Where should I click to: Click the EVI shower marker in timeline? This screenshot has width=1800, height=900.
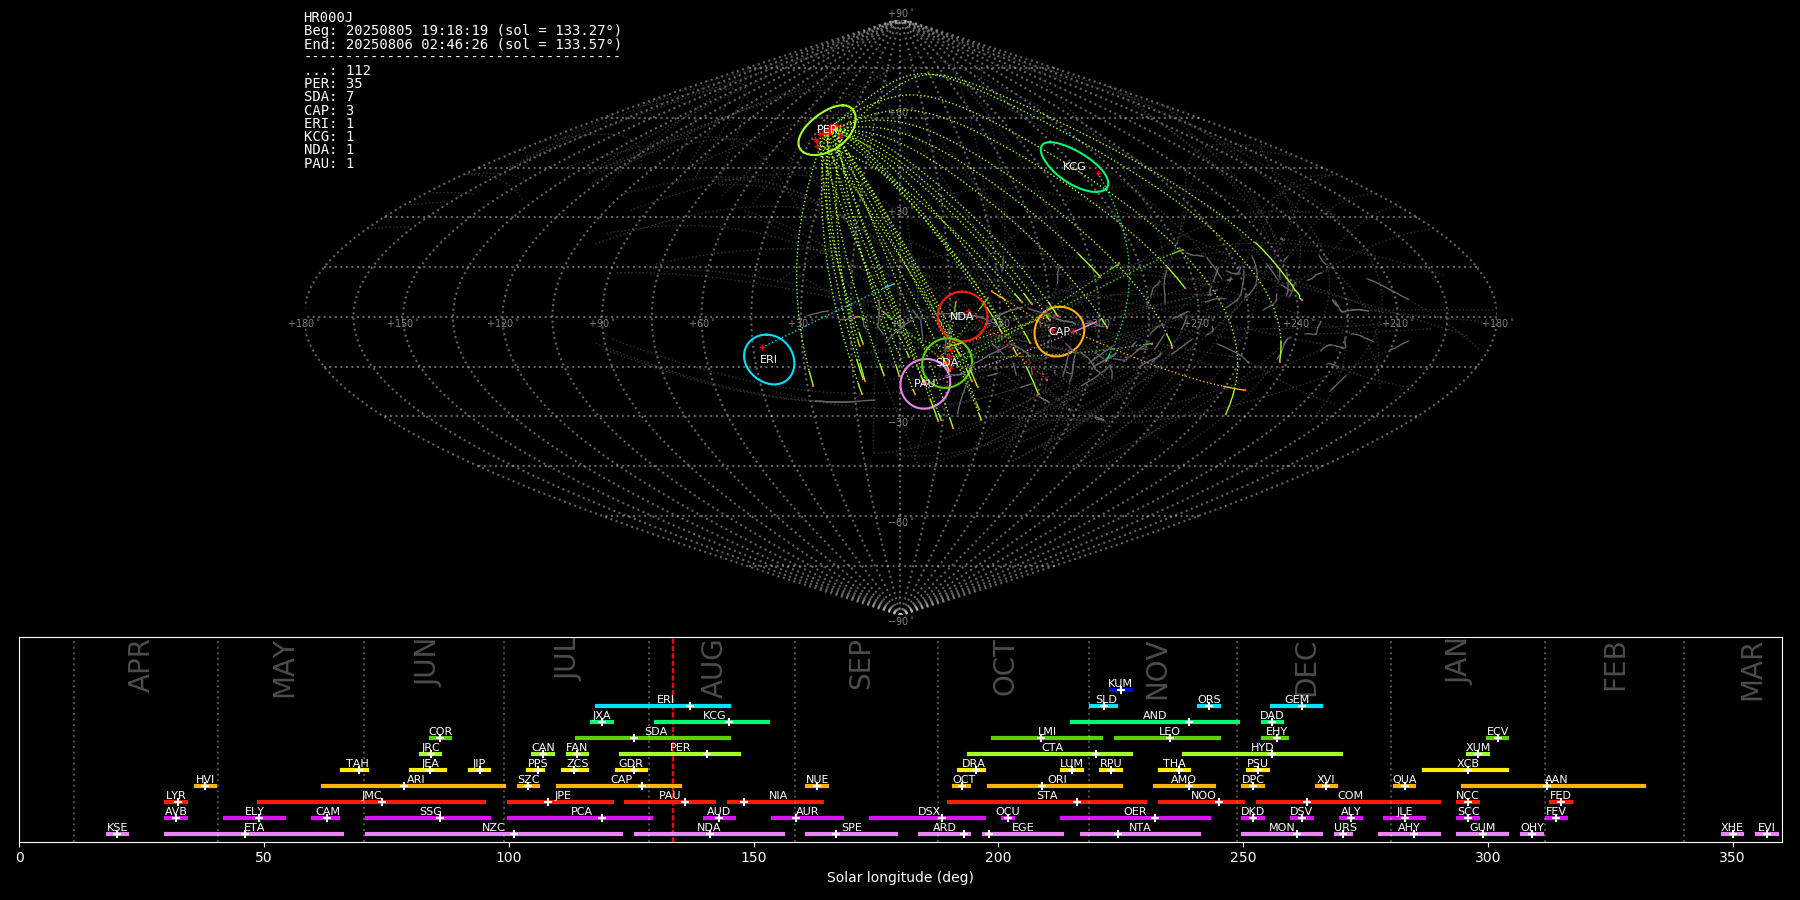[1767, 834]
